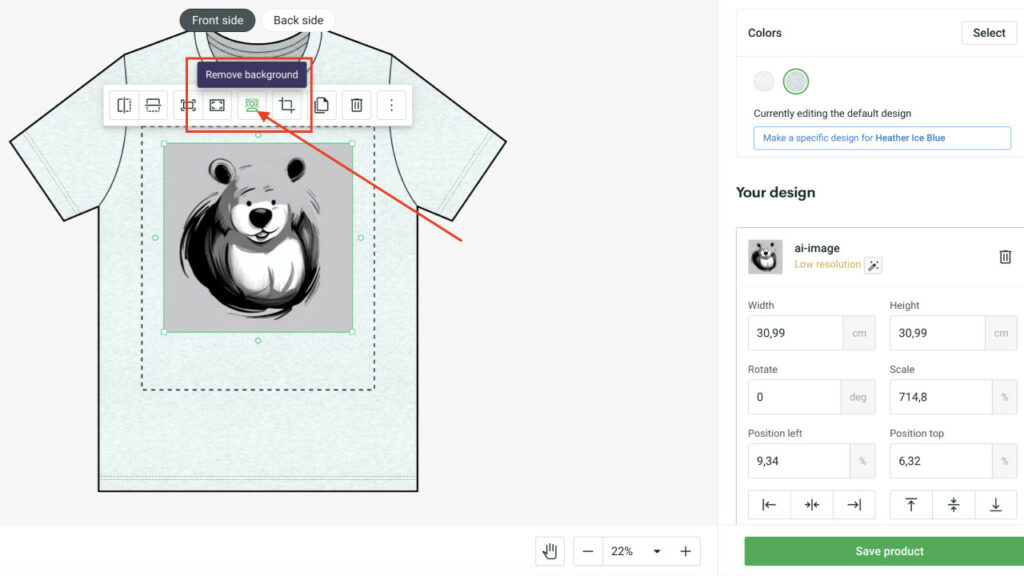
Task: Zoom in with the plus button
Action: tap(685, 551)
